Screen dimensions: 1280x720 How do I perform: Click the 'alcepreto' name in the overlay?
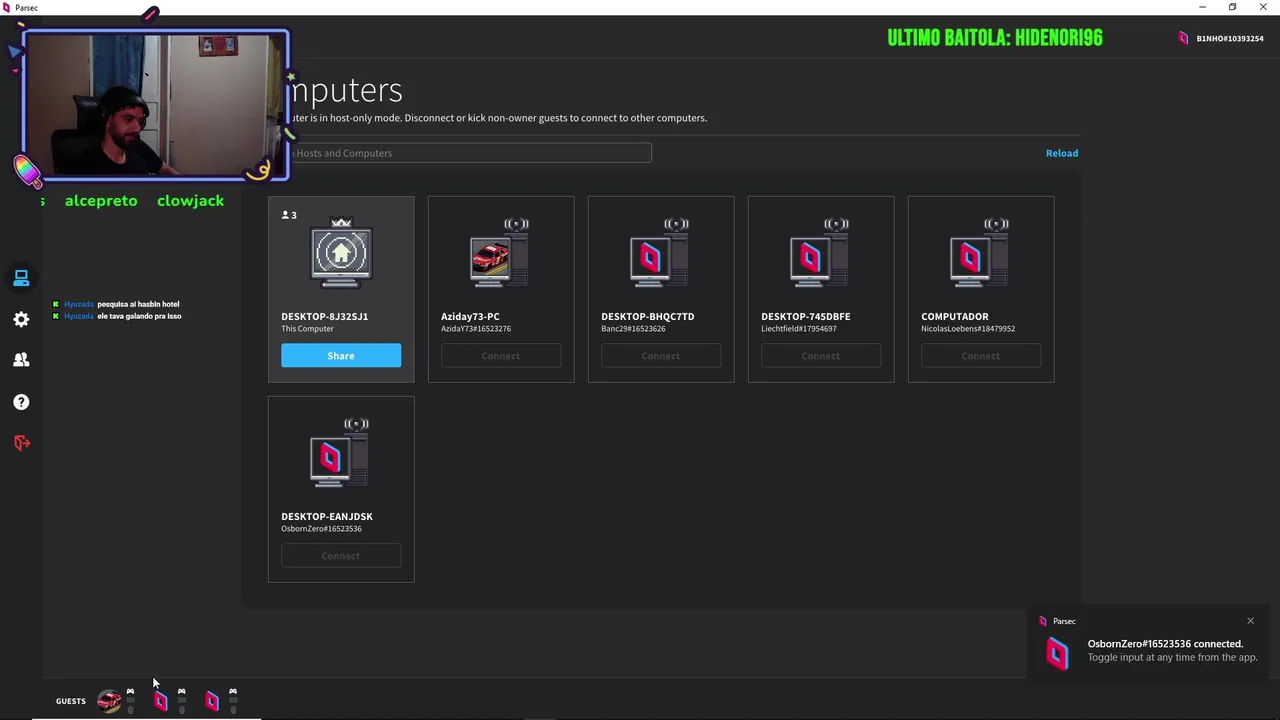[101, 201]
